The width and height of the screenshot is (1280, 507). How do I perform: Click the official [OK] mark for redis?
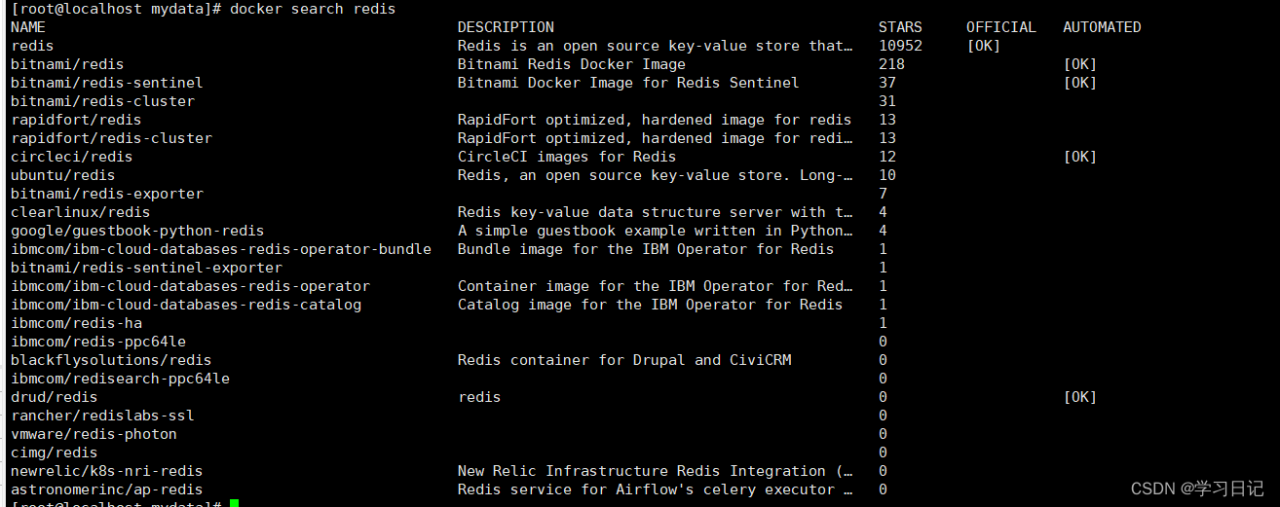(984, 46)
